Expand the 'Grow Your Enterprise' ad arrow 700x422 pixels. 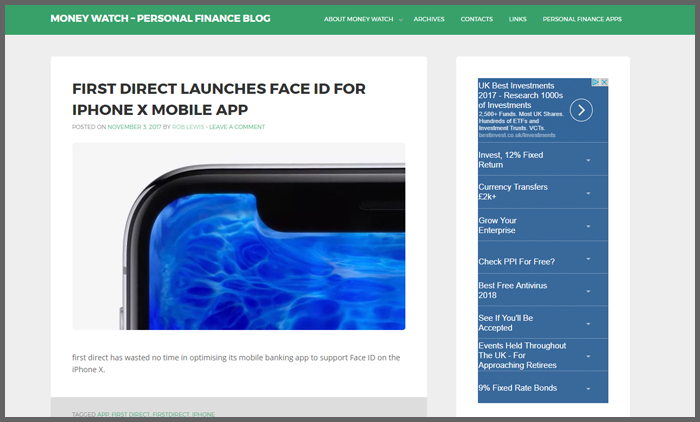tap(588, 226)
